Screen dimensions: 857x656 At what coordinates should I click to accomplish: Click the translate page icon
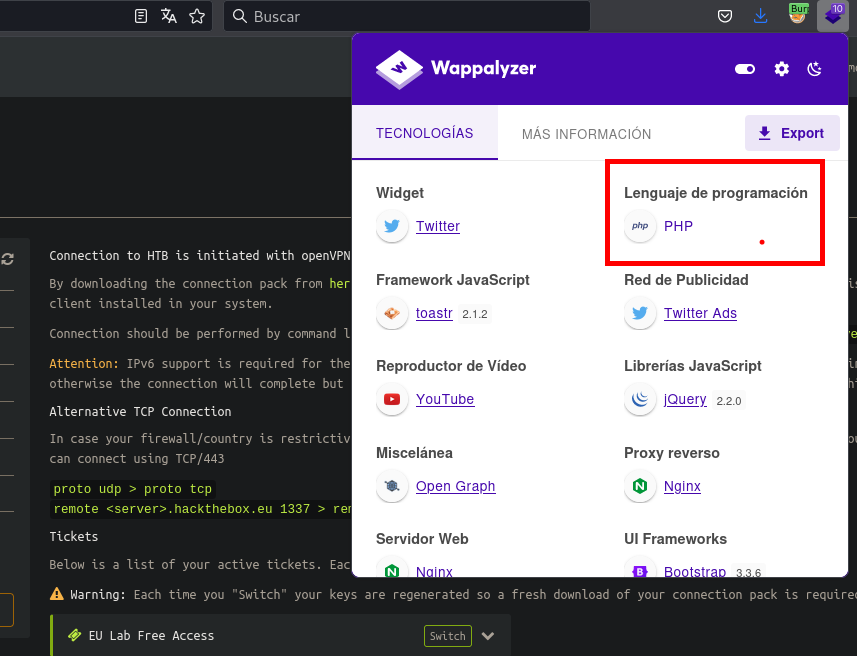pos(169,16)
